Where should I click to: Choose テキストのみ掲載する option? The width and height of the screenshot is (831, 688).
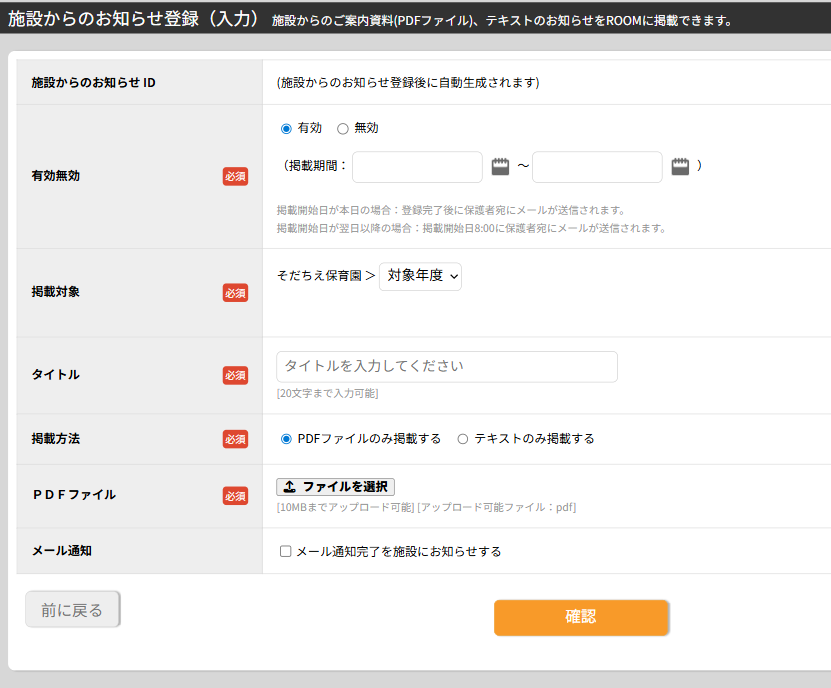[x=462, y=439]
